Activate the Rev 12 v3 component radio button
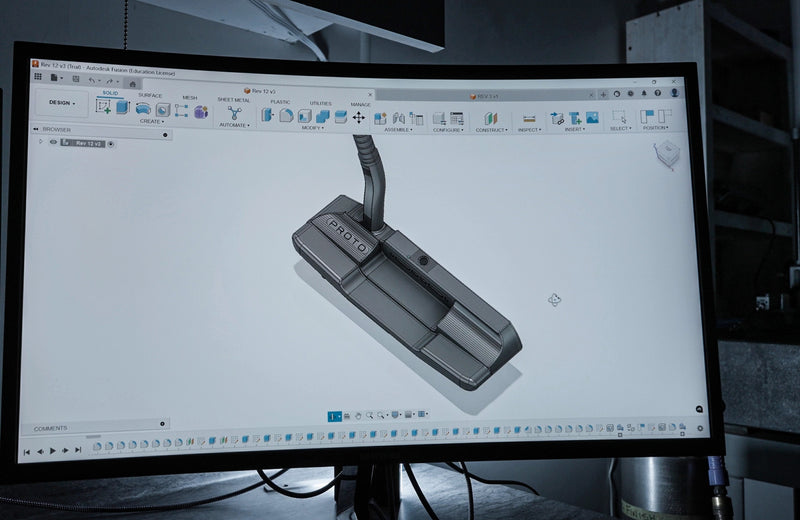This screenshot has height=520, width=800. (x=111, y=144)
